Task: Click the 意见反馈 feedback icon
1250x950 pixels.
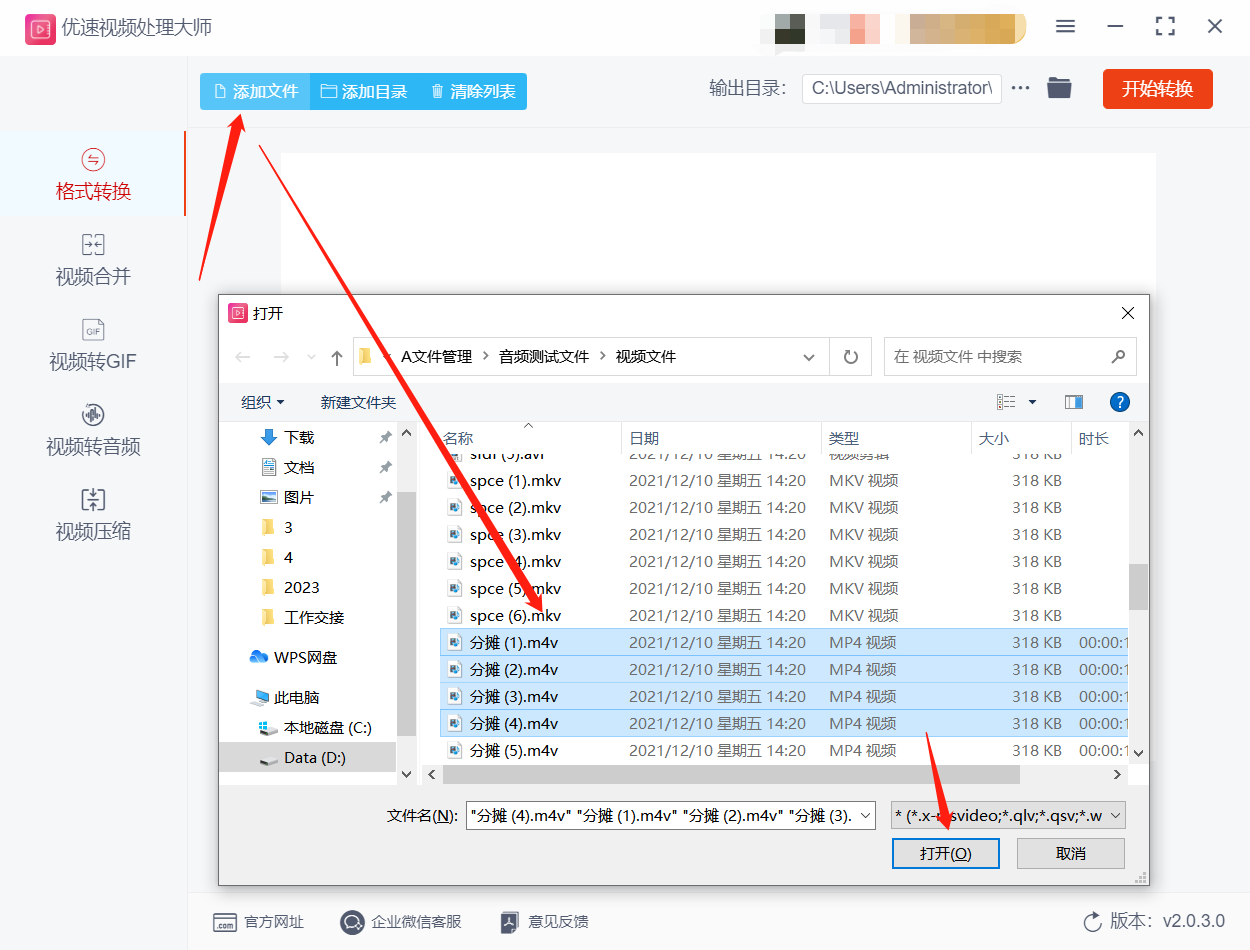Action: click(x=509, y=922)
